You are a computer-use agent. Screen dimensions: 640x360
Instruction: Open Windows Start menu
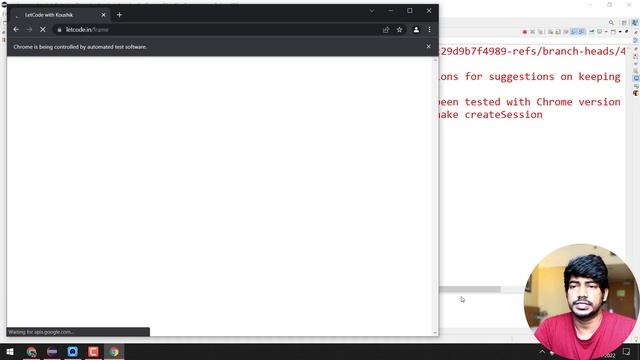pos(10,351)
